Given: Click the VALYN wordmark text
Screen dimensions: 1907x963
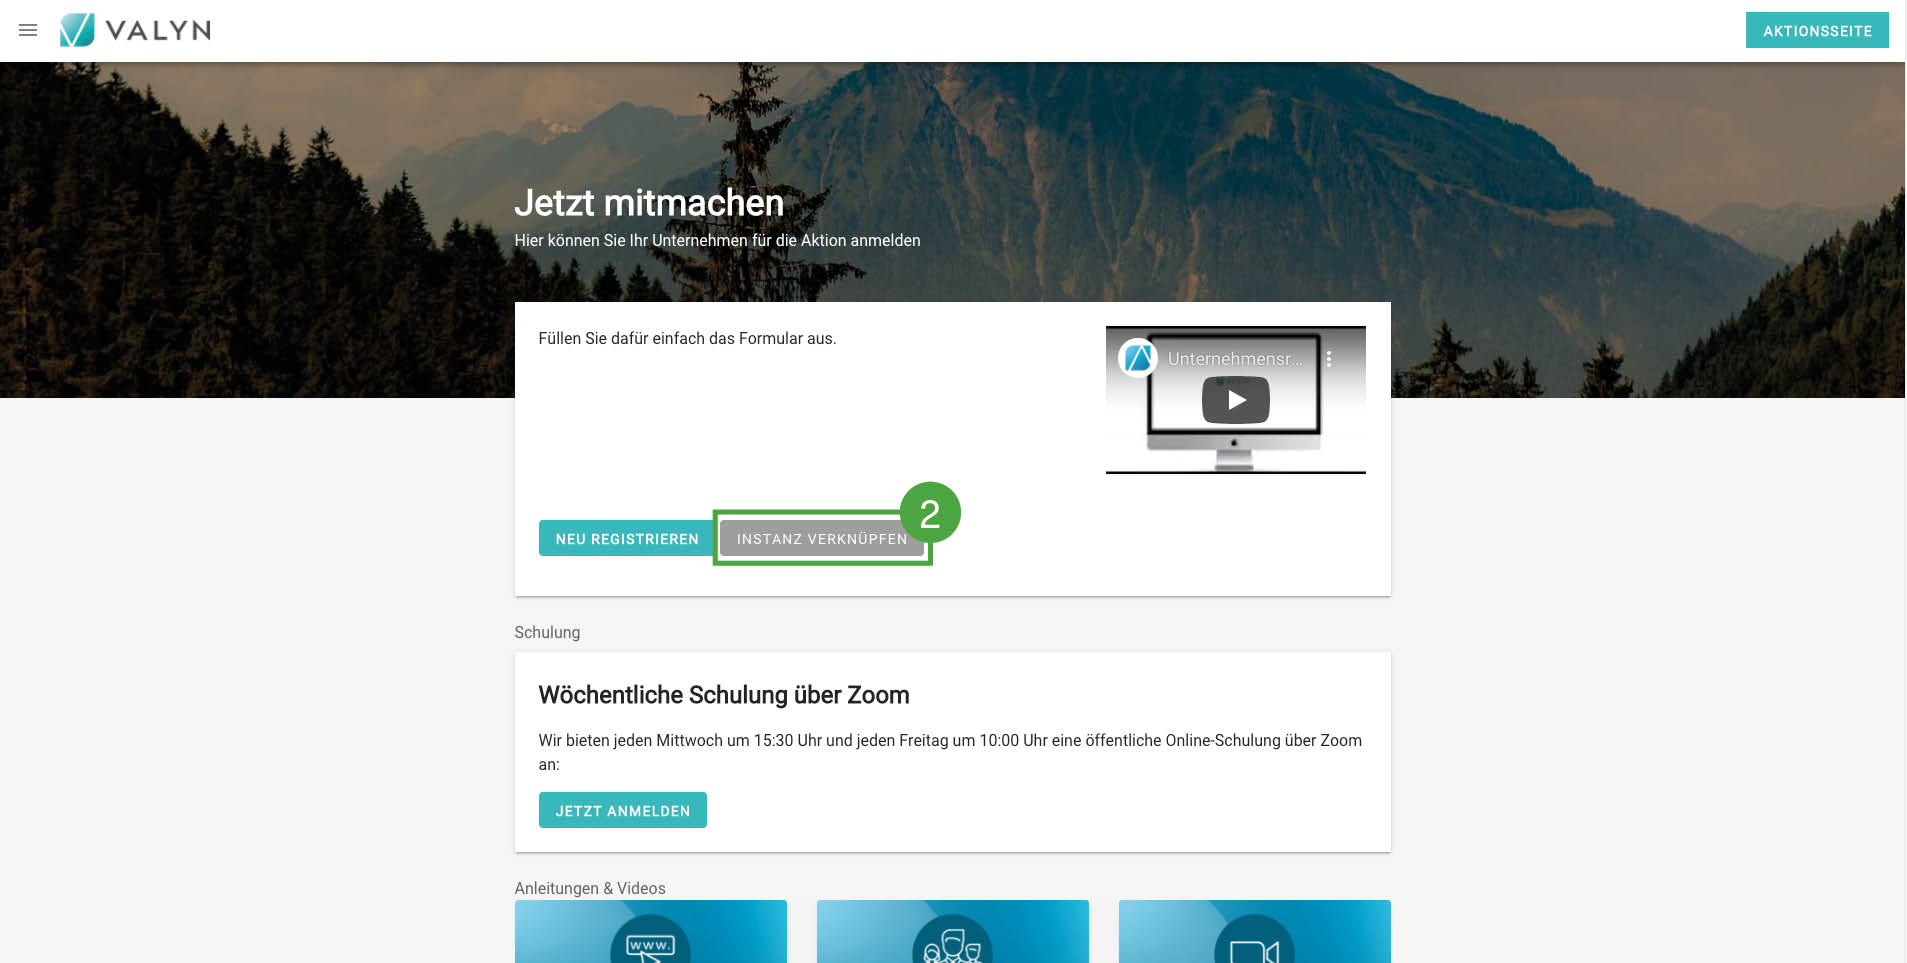Looking at the screenshot, I should 158,31.
